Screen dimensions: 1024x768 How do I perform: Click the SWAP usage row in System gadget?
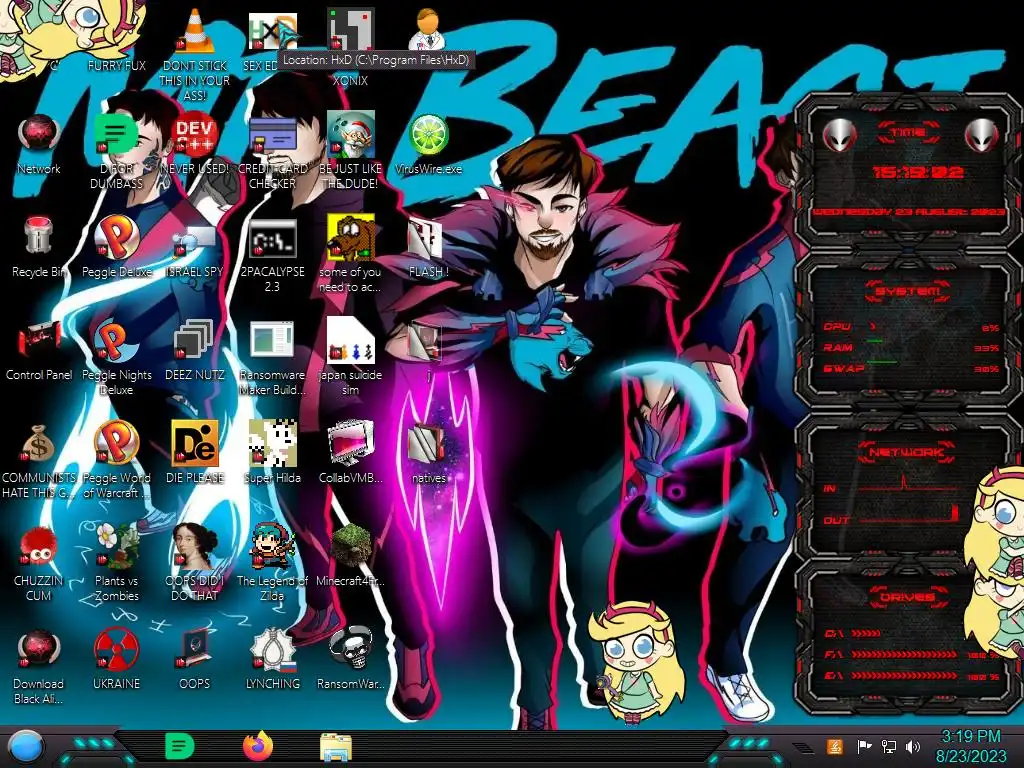tap(912, 368)
